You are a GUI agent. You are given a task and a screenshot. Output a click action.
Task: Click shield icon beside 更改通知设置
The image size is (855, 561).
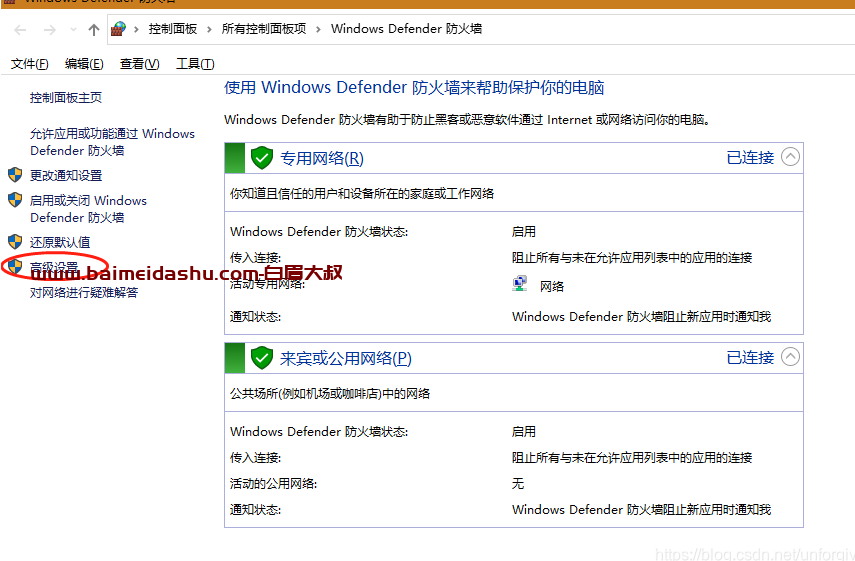click(x=15, y=175)
